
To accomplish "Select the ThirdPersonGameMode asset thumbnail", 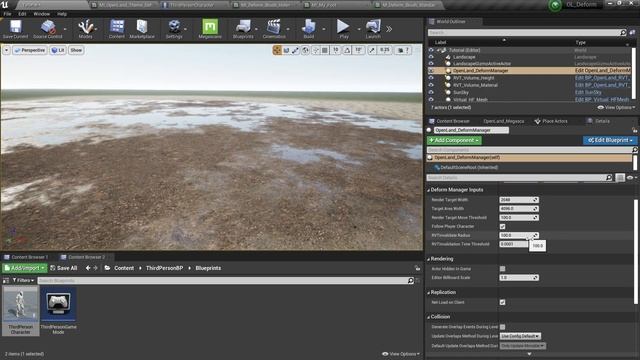I will [x=58, y=311].
